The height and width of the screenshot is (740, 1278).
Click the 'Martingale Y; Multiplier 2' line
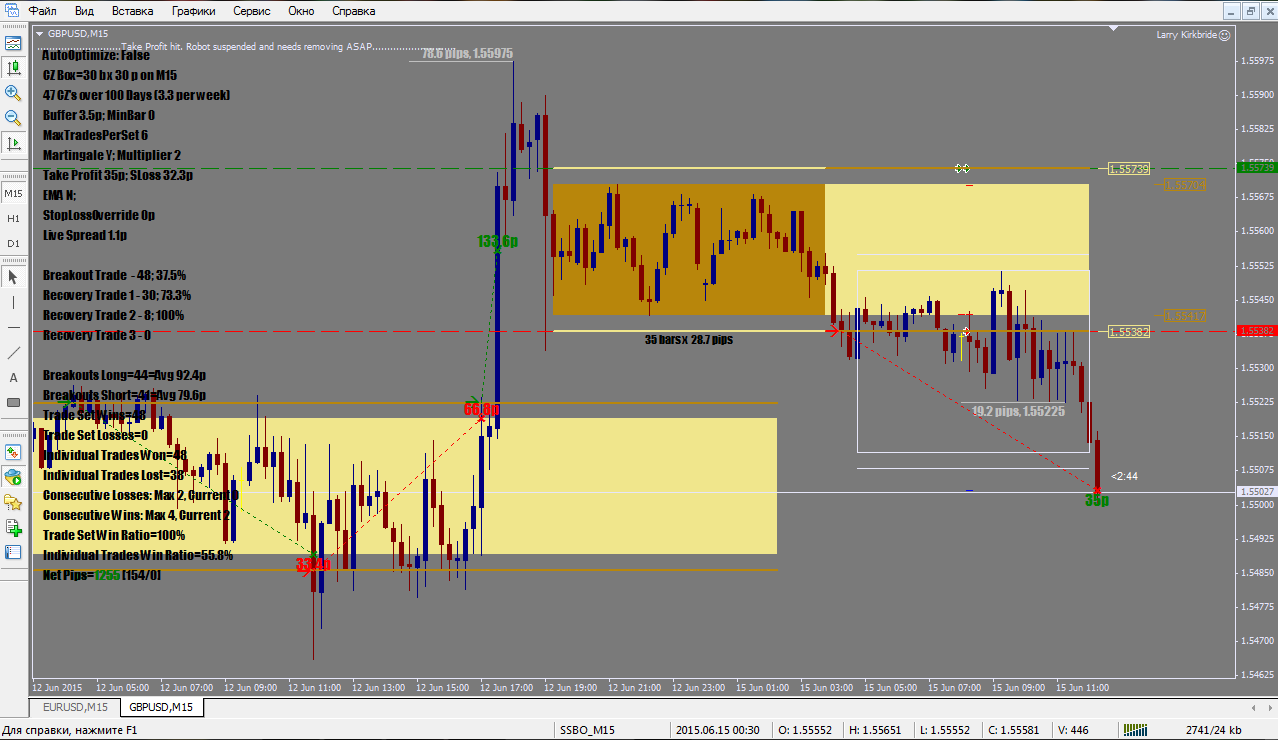(x=112, y=155)
